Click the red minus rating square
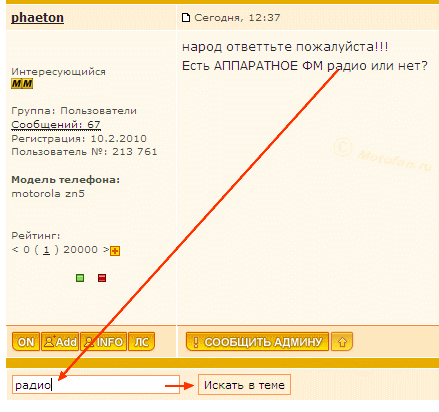The width and height of the screenshot is (439, 412). pos(102,278)
